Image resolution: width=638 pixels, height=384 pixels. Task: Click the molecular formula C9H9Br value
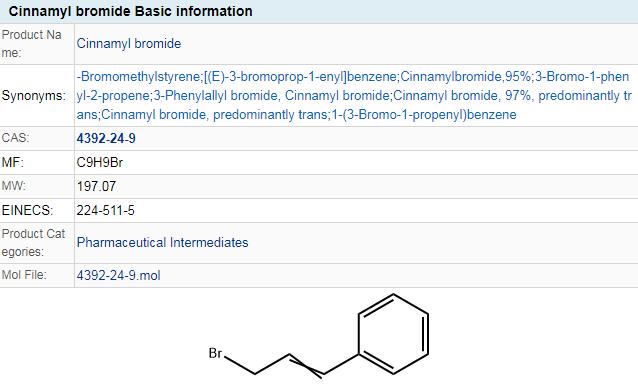click(100, 163)
